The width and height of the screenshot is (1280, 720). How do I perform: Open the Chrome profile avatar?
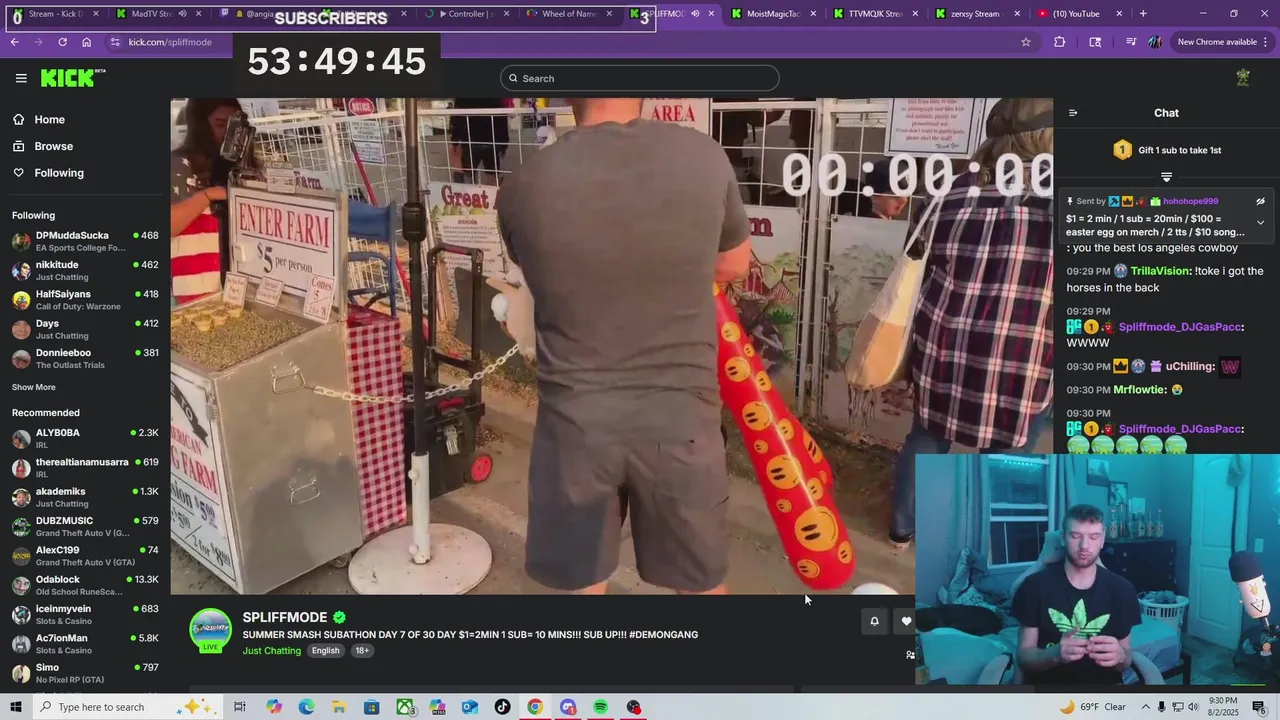pos(1155,42)
